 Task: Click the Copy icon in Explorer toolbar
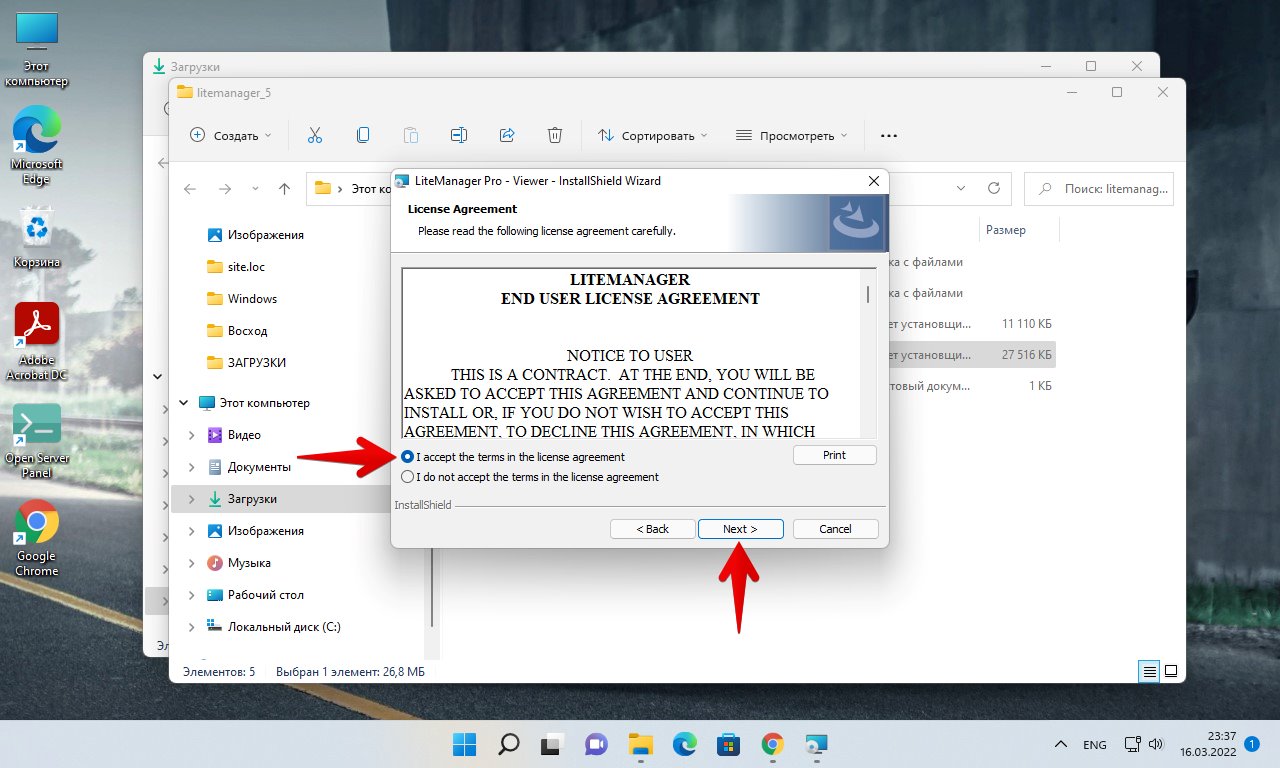[x=362, y=134]
